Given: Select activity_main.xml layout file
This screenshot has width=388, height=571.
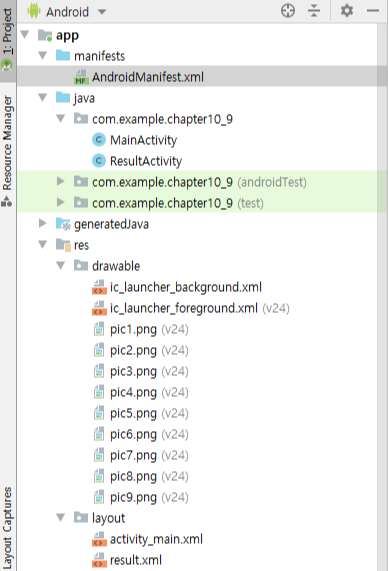Looking at the screenshot, I should tap(156, 539).
